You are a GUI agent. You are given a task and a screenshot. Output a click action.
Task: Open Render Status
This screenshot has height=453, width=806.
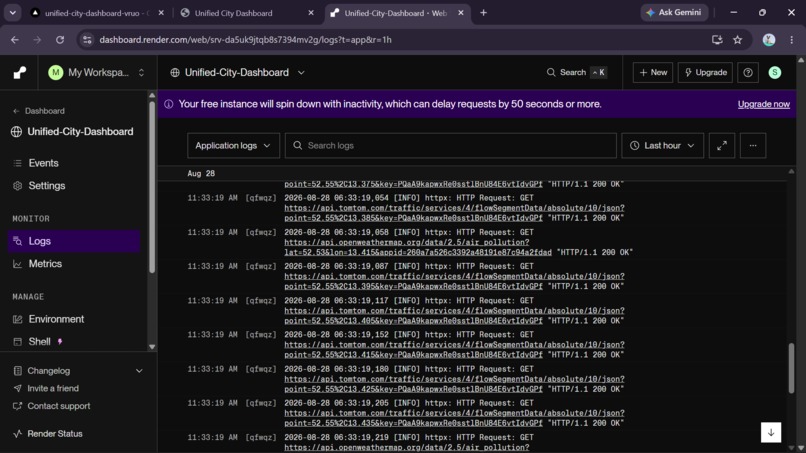(54, 433)
